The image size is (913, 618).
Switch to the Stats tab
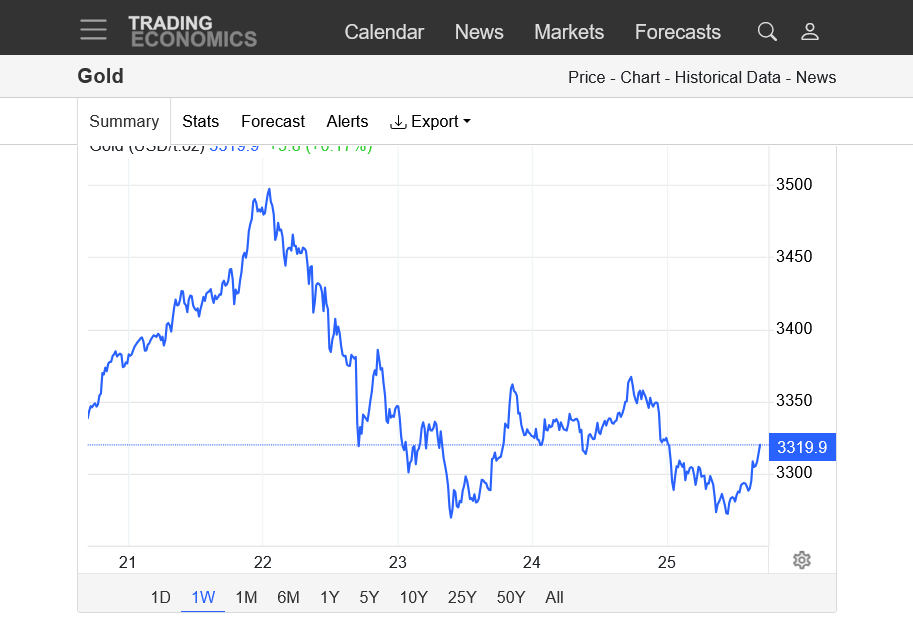pyautogui.click(x=200, y=121)
